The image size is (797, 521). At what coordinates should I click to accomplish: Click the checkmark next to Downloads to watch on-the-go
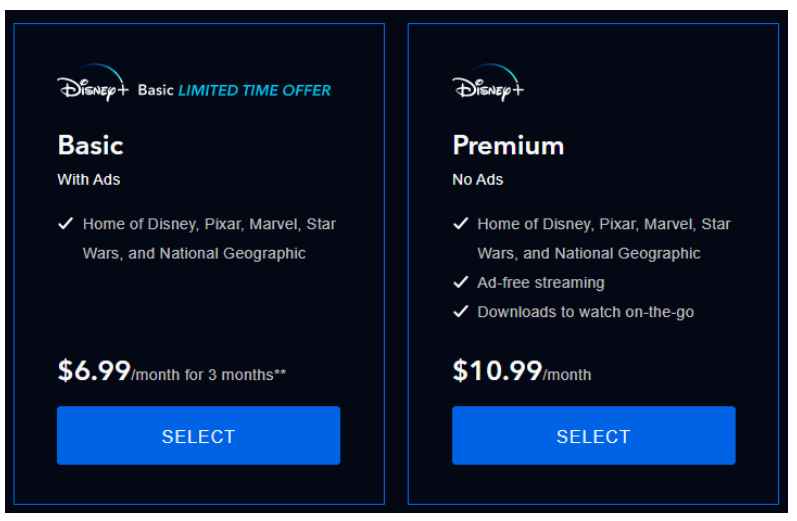coord(461,312)
